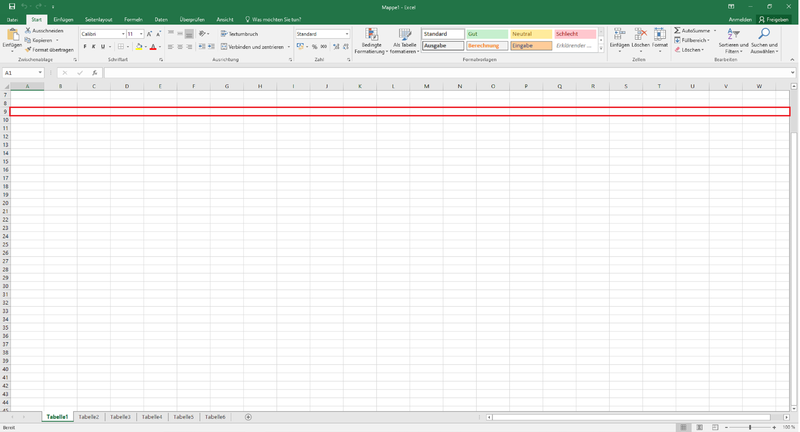The width and height of the screenshot is (800, 432).
Task: Open the Überprüfen ribbon tab
Action: pos(192,19)
